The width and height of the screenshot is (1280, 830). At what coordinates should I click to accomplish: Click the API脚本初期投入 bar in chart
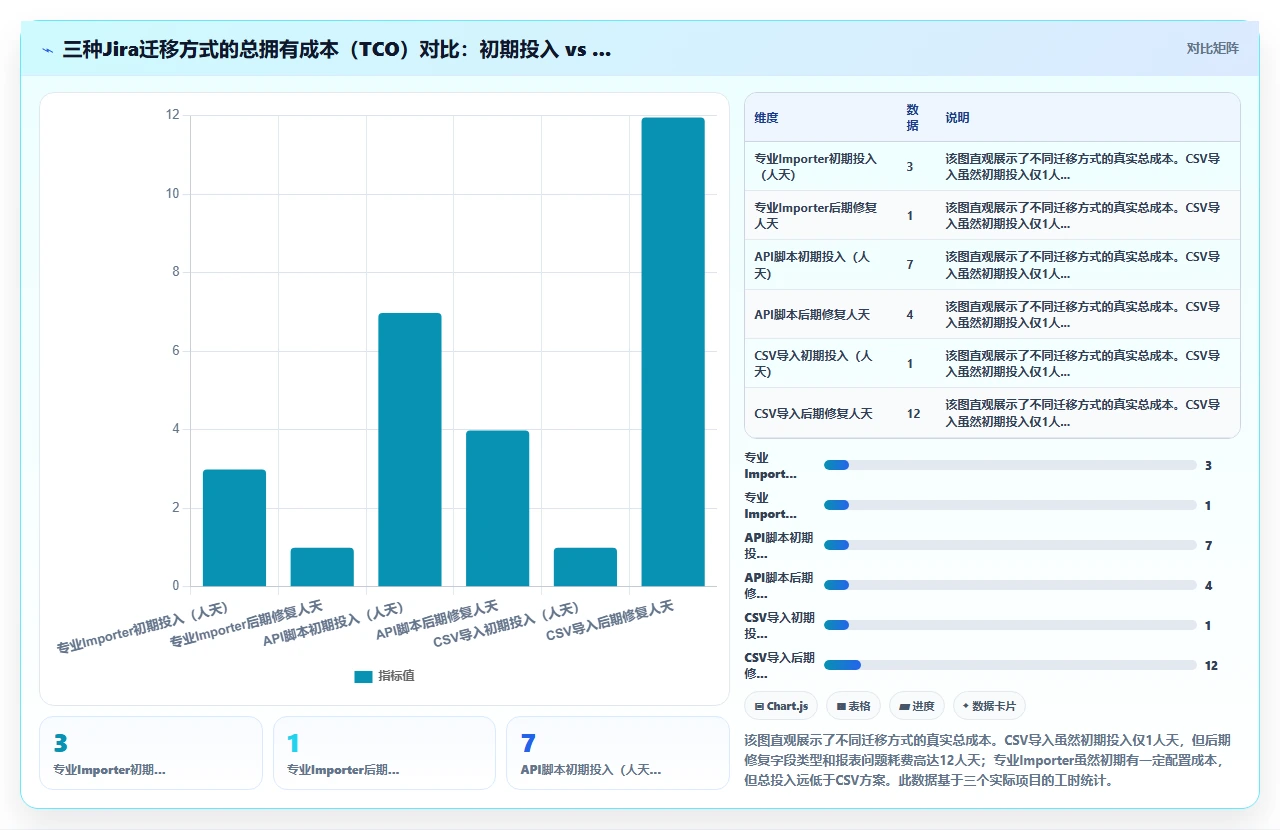point(410,450)
